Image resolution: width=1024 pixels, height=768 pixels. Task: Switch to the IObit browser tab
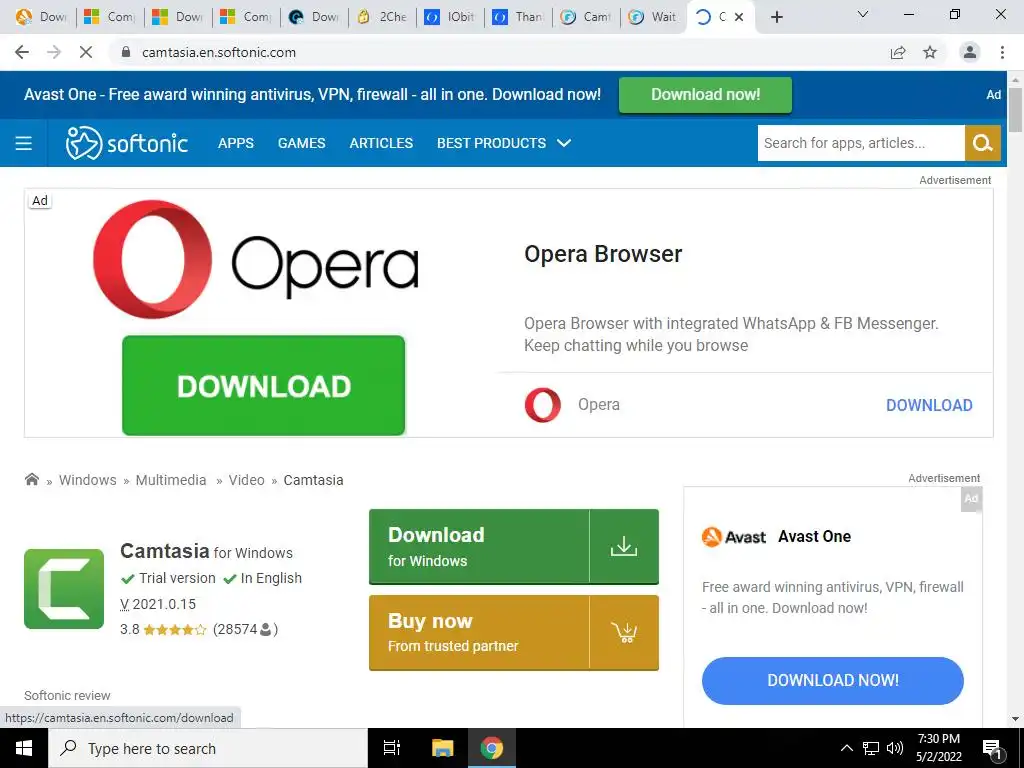(x=451, y=17)
